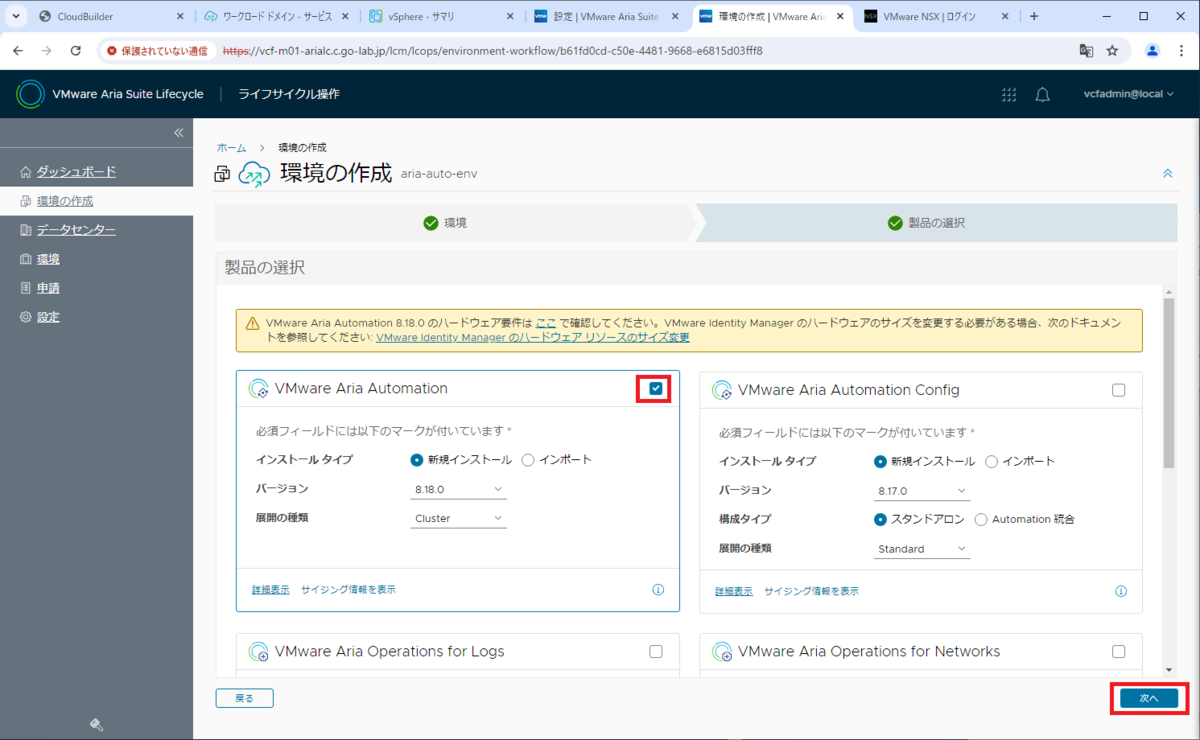Click the browser forward arrow
Image resolution: width=1200 pixels, height=740 pixels.
pos(46,50)
